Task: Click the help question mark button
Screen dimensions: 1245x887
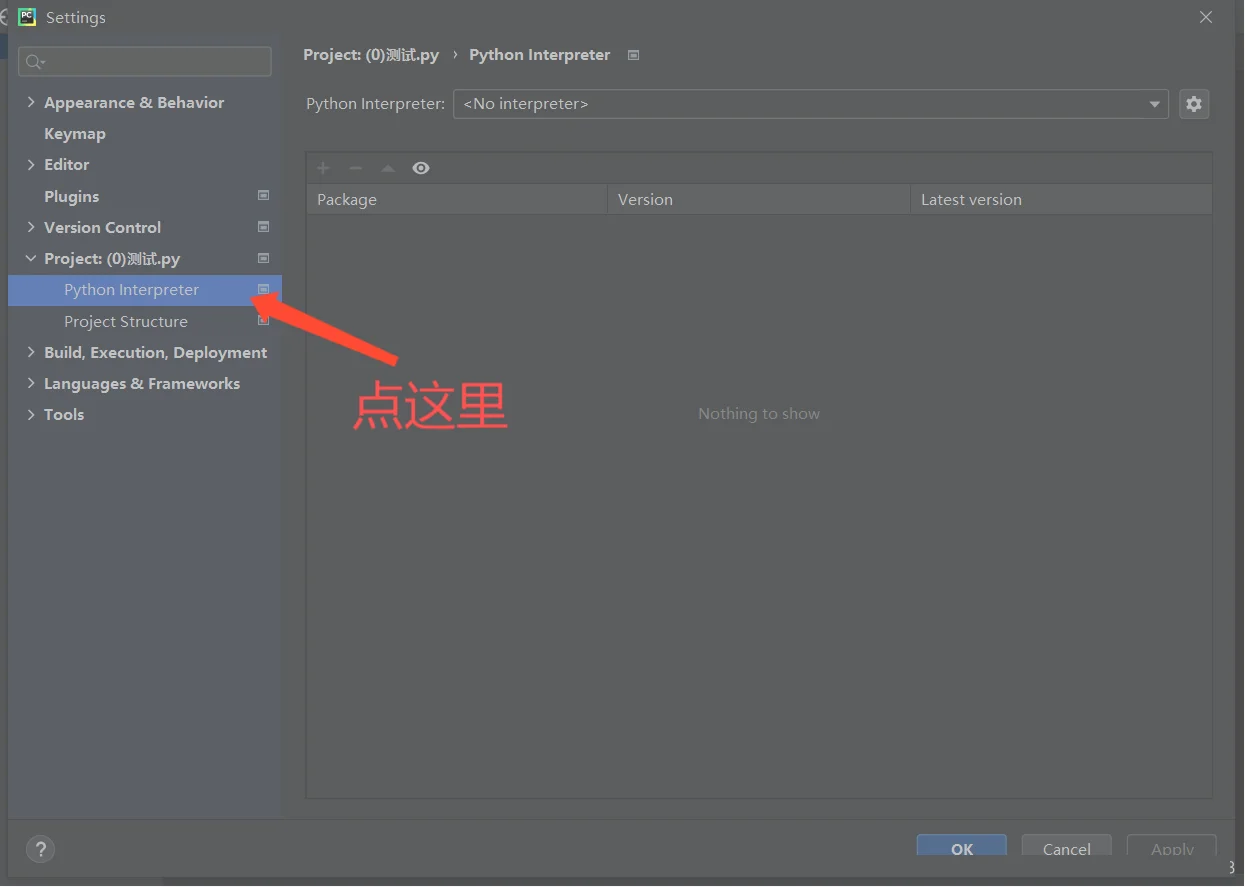Action: pyautogui.click(x=40, y=850)
